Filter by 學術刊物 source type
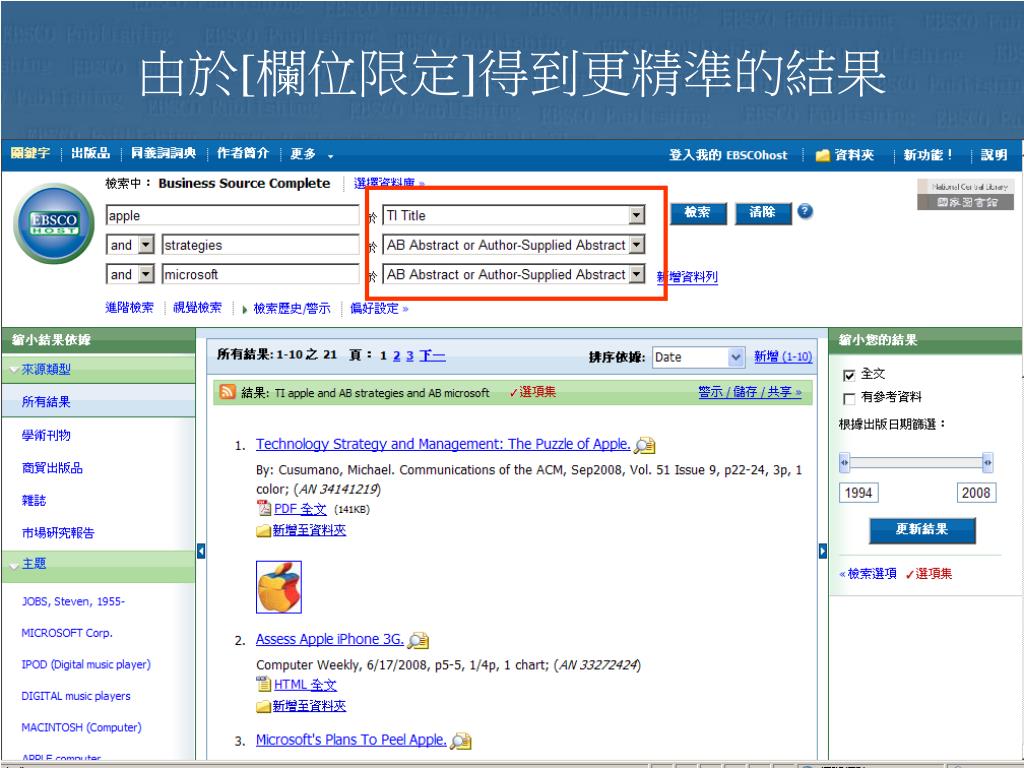 click(46, 435)
